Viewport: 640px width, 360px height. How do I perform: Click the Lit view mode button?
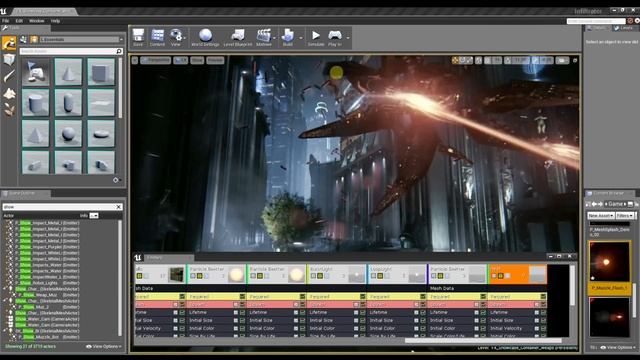[x=180, y=60]
